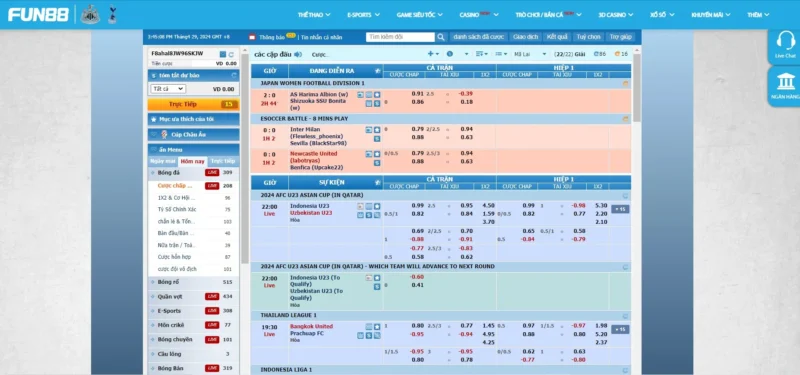Viewport: 800px width, 375px height.
Task: Click the Tìm kiếm đội search field
Action: coord(401,37)
